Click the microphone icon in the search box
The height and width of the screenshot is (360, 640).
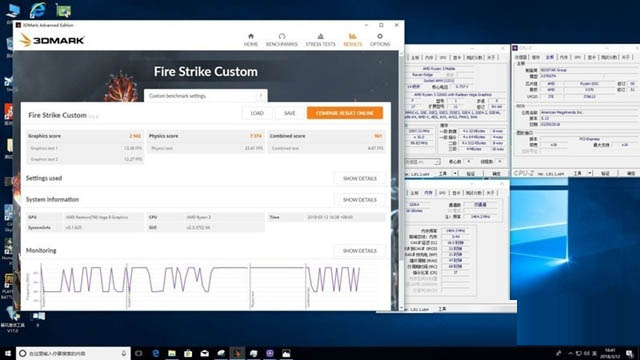124,353
